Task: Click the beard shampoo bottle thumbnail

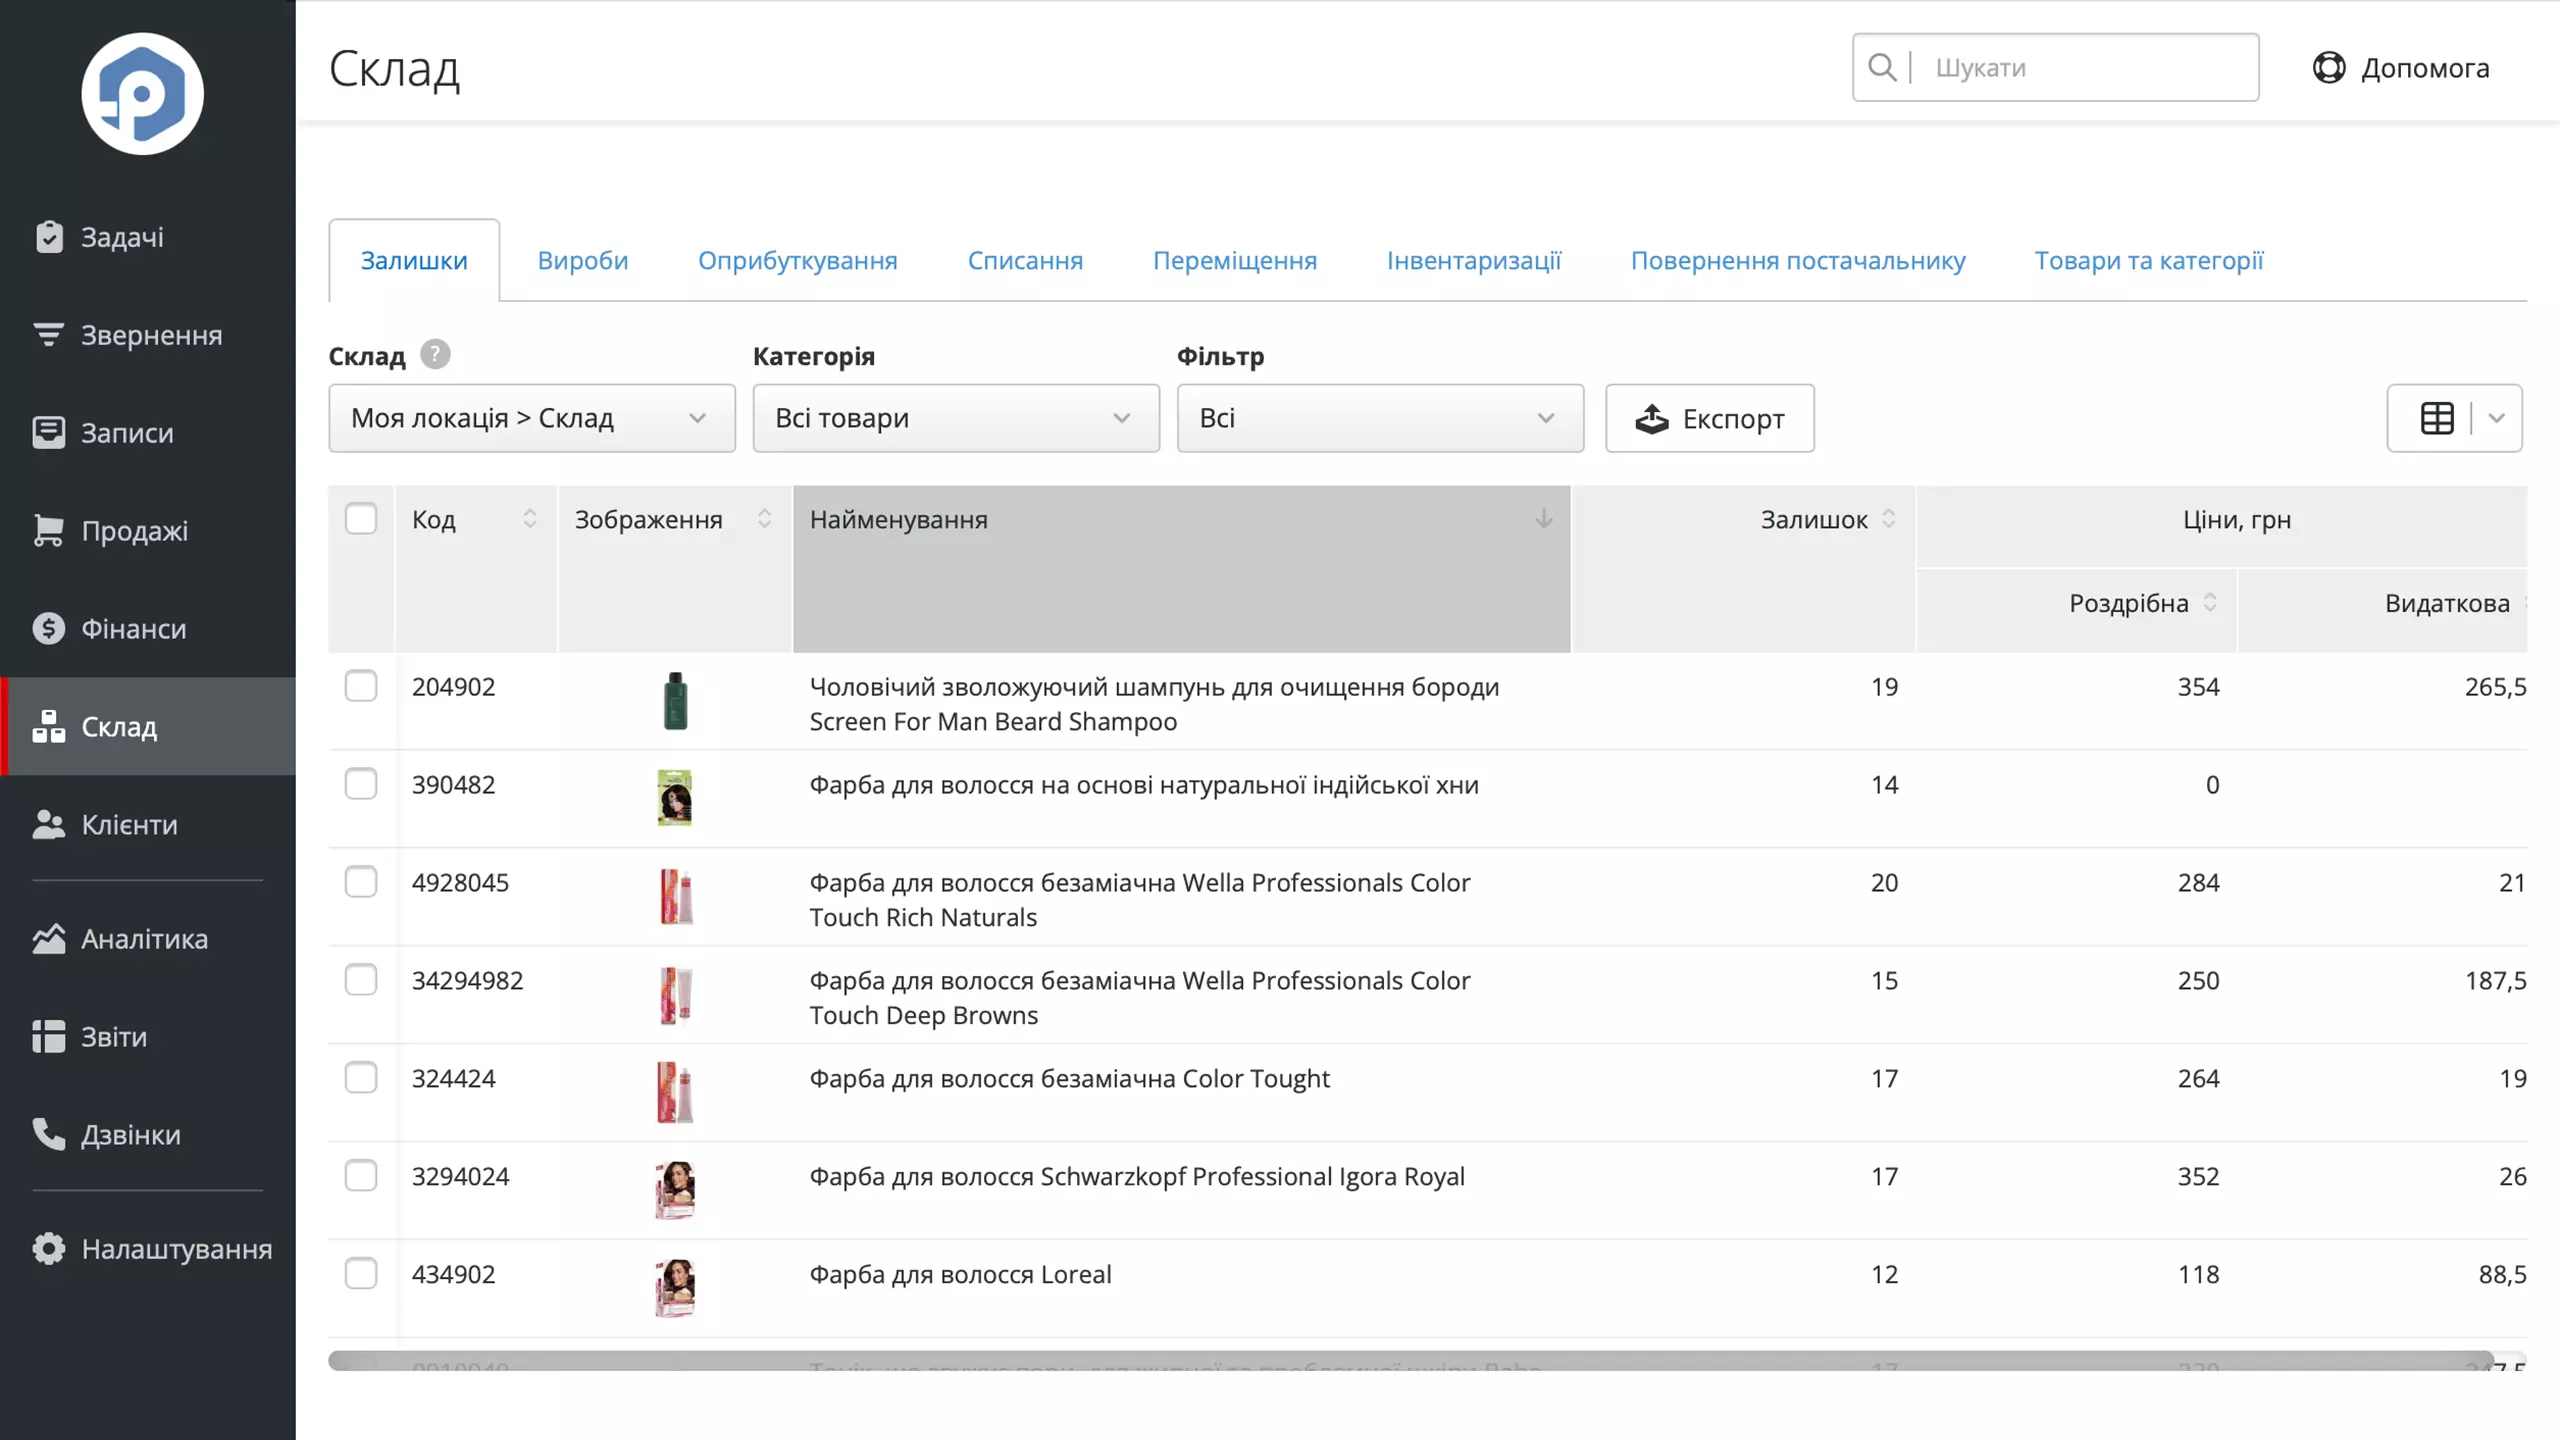Action: 675,700
